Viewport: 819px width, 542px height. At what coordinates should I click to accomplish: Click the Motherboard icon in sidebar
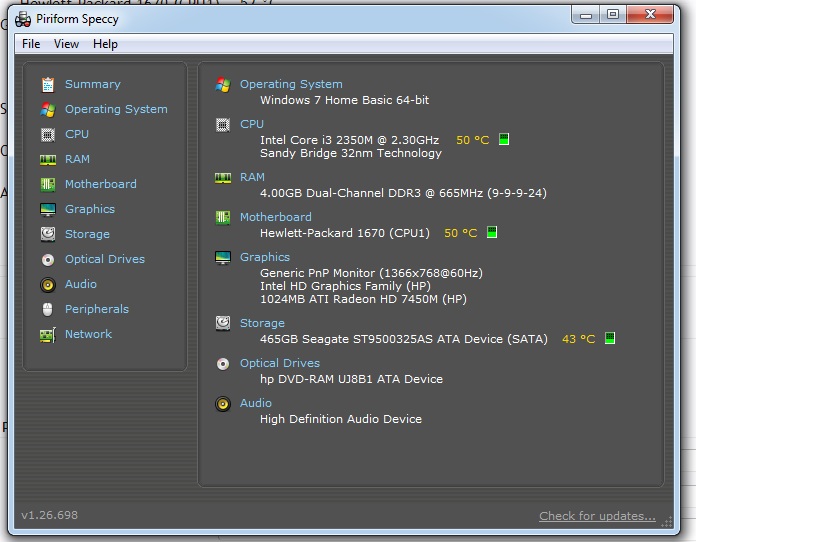coord(48,184)
